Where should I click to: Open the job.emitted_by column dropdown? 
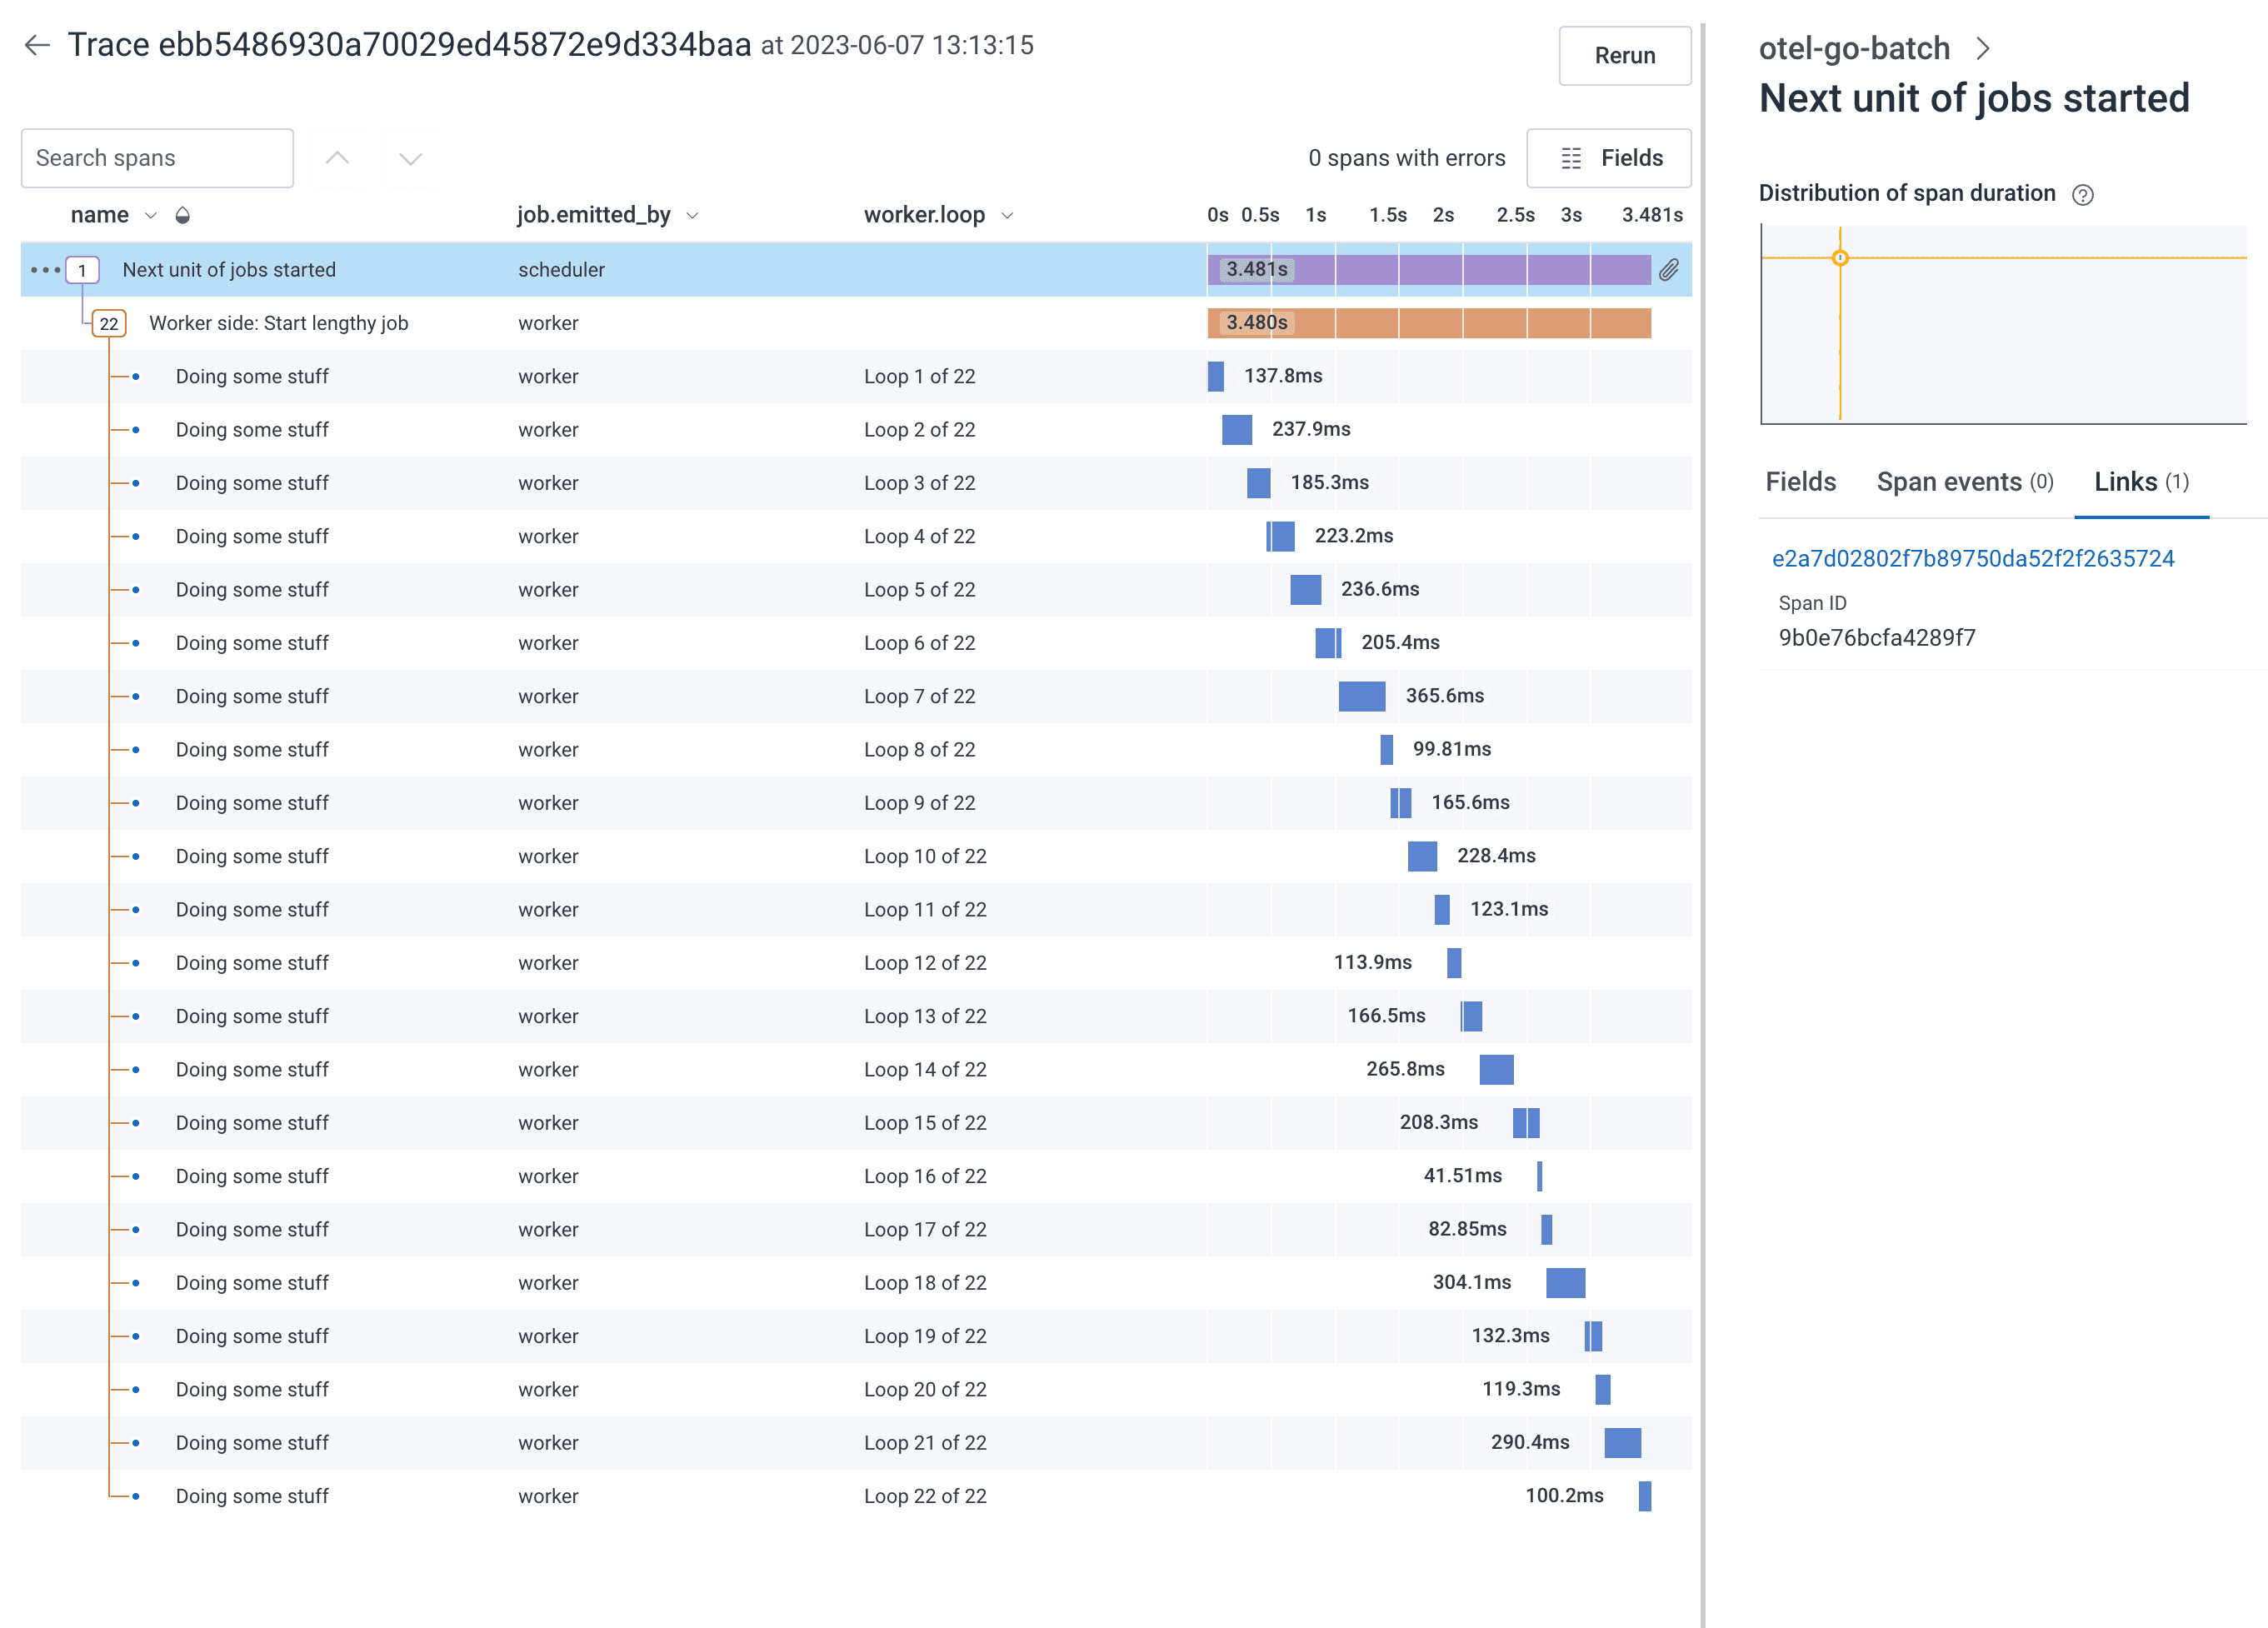pyautogui.click(x=692, y=215)
